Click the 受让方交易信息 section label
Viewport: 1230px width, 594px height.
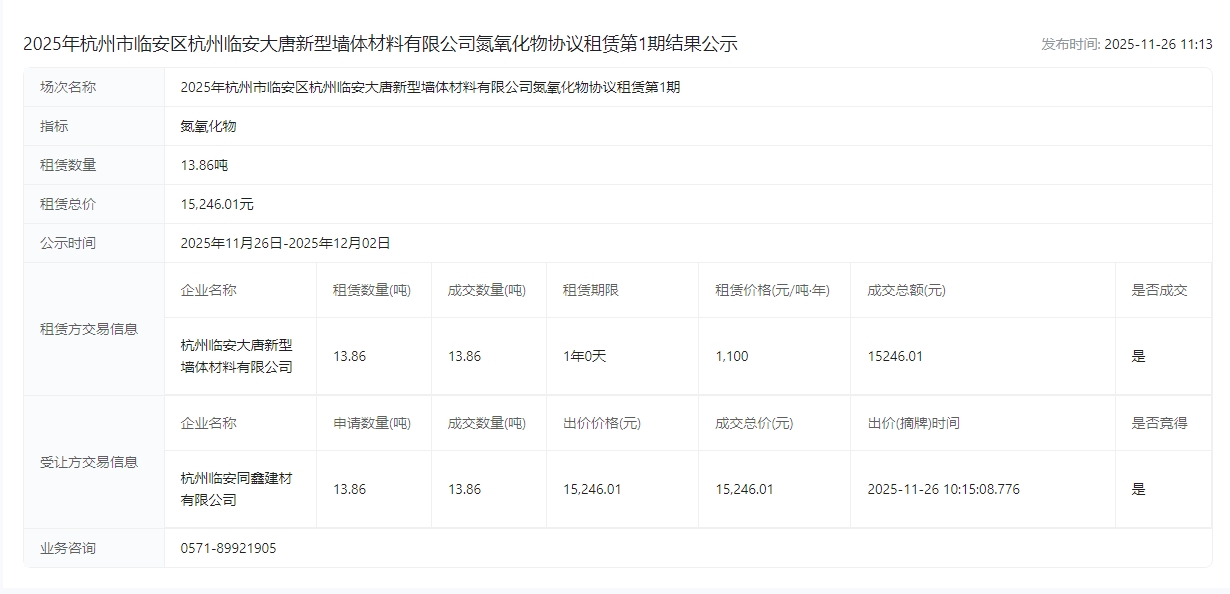click(x=89, y=462)
